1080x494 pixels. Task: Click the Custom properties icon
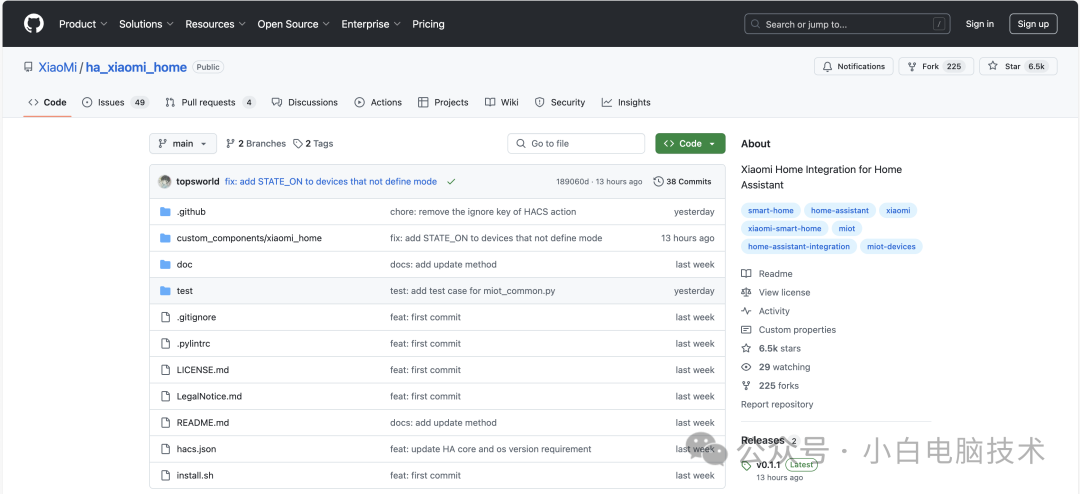click(x=746, y=329)
